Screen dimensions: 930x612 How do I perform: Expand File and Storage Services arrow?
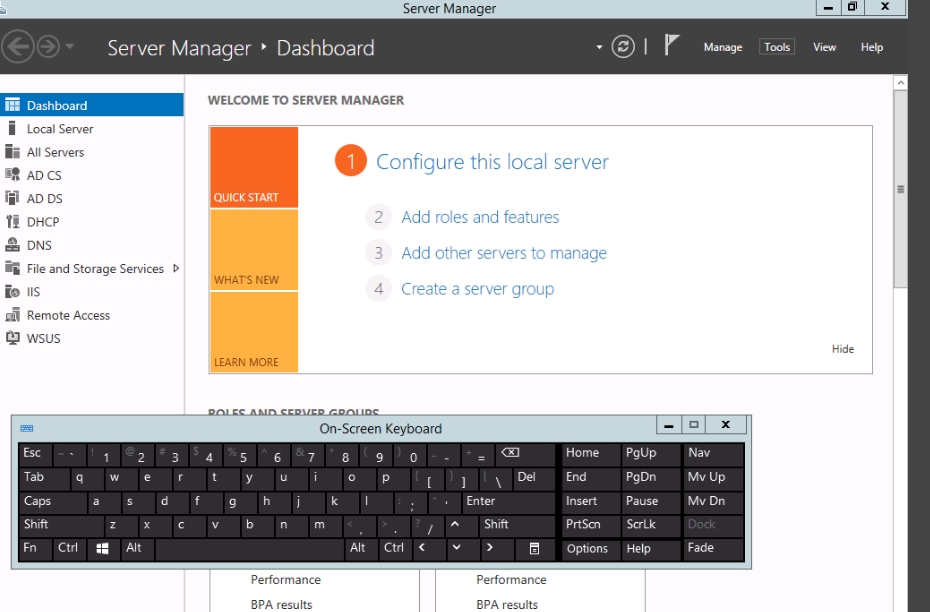pyautogui.click(x=176, y=268)
